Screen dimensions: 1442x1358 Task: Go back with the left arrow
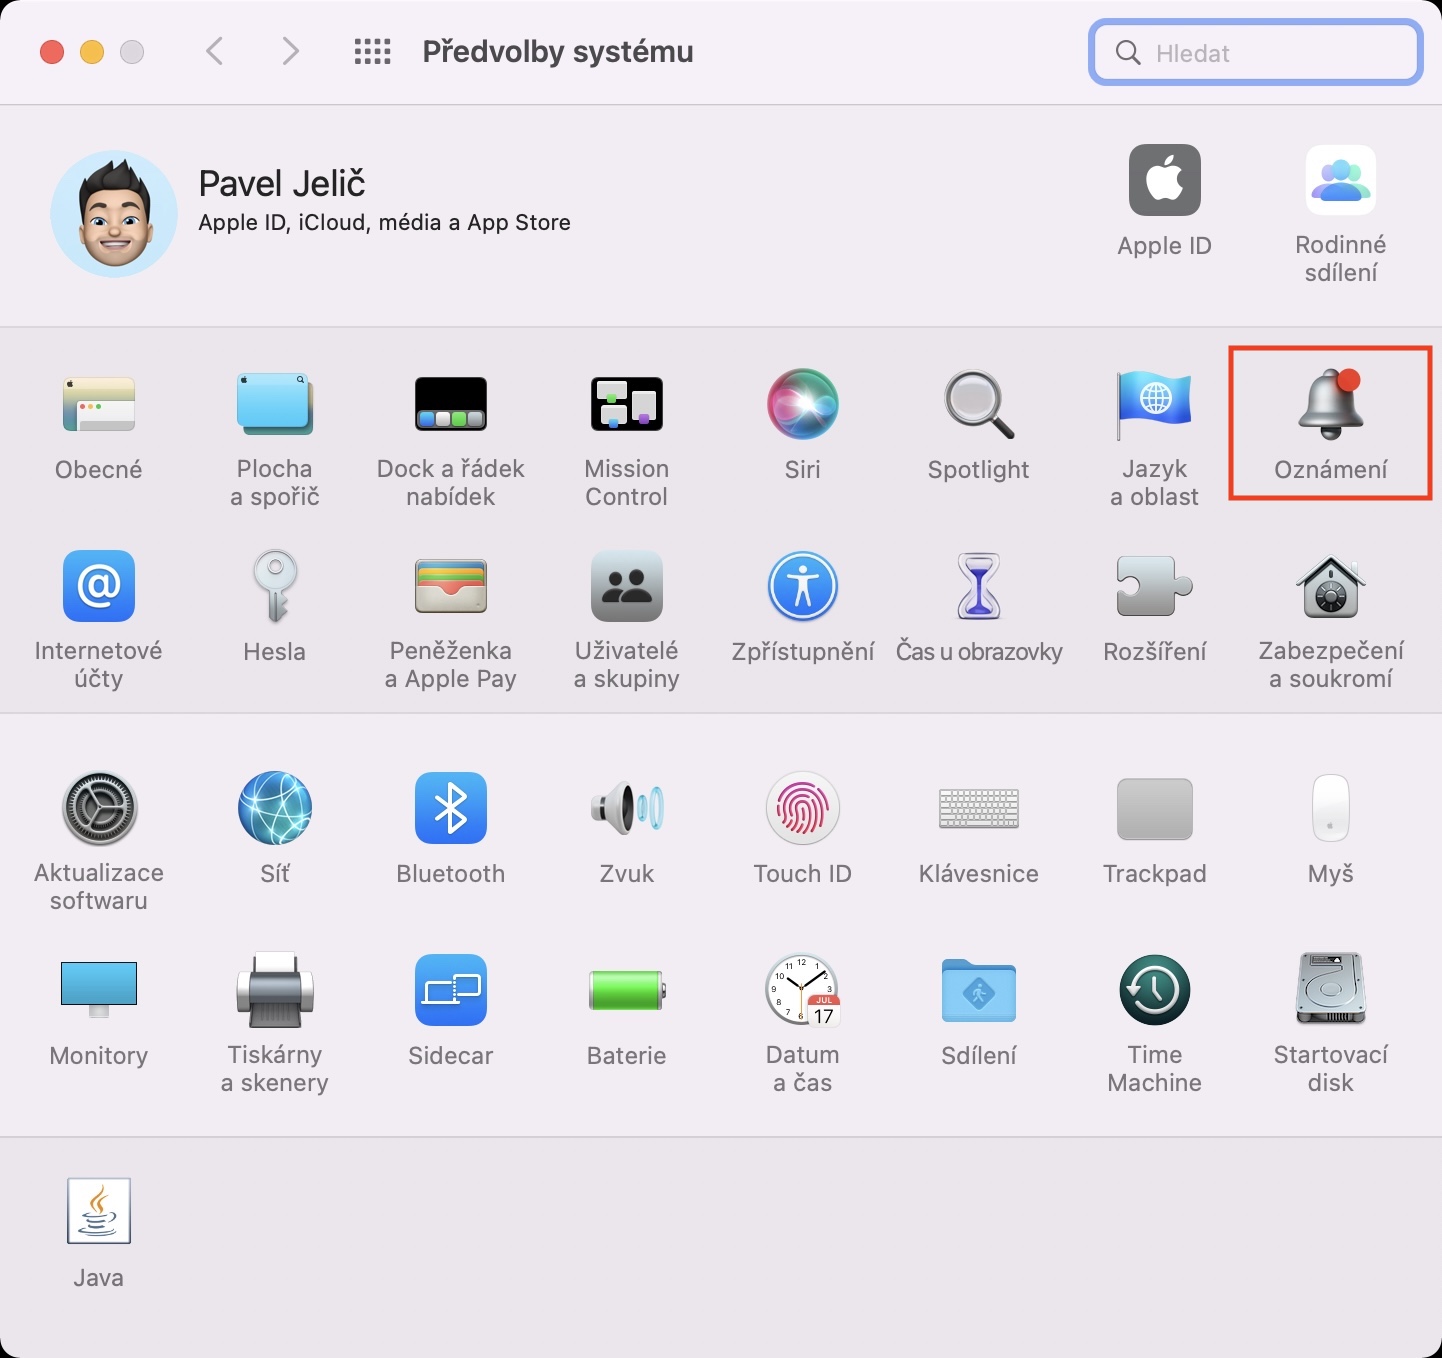coord(214,51)
